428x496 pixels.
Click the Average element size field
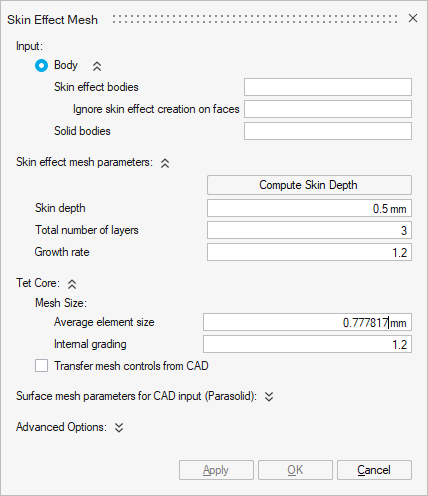(x=307, y=322)
